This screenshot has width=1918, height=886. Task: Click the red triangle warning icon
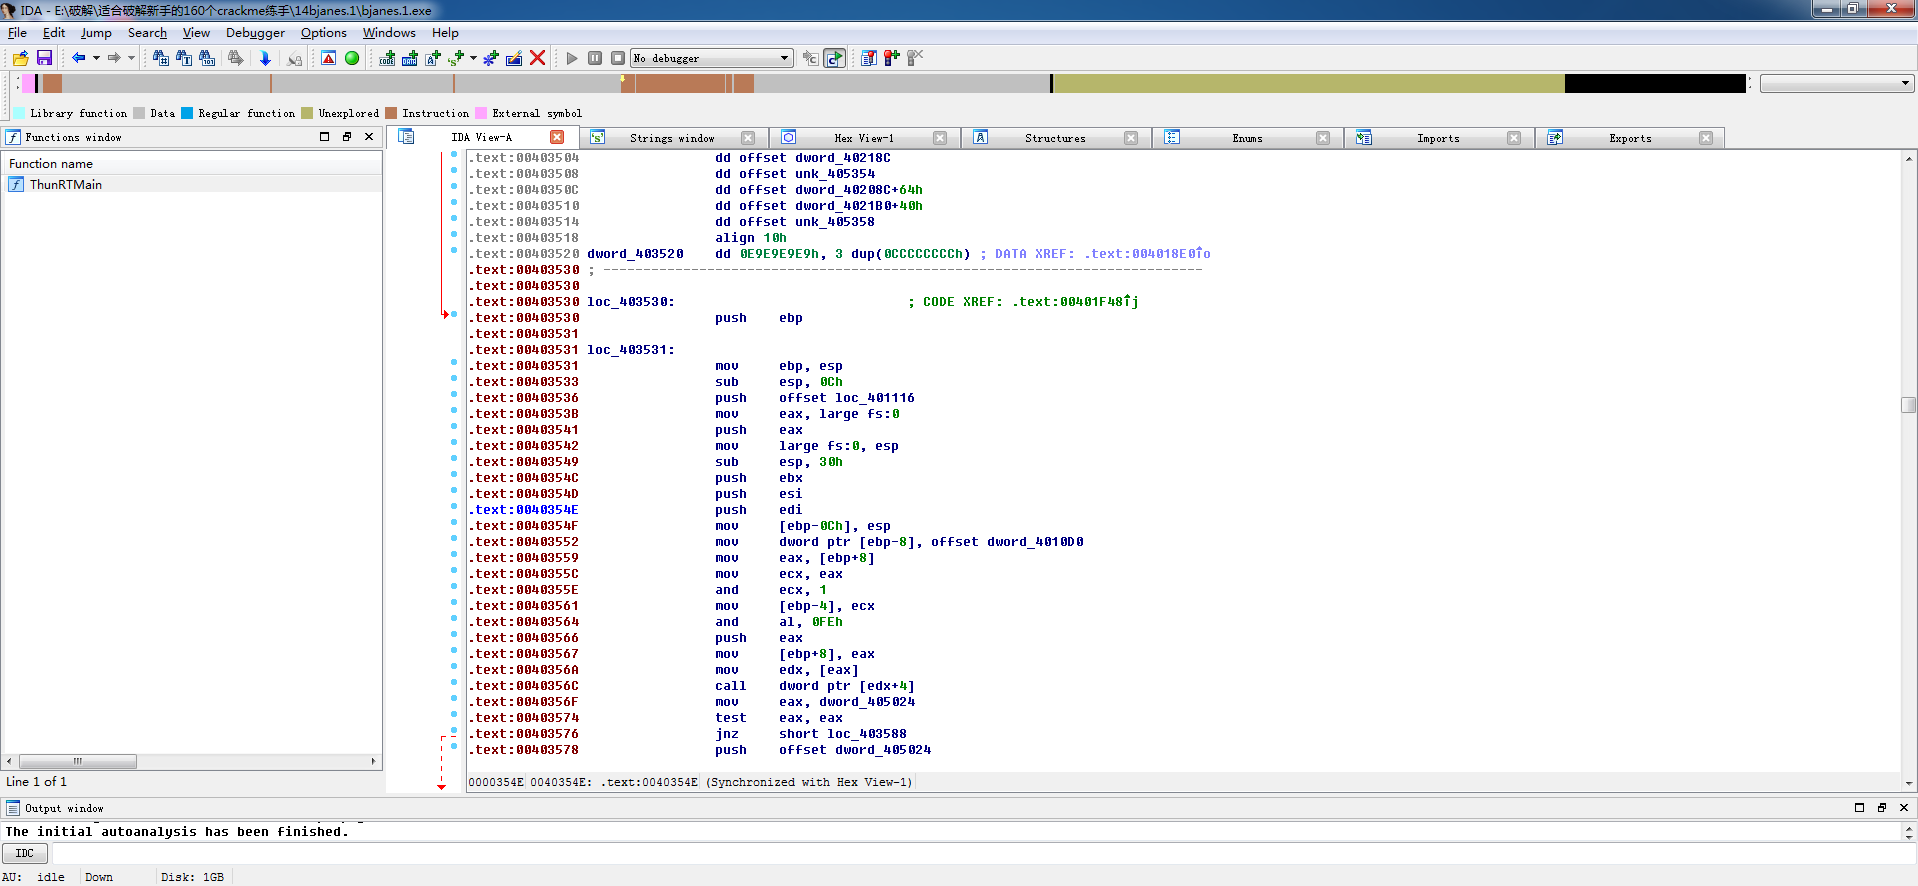(328, 58)
